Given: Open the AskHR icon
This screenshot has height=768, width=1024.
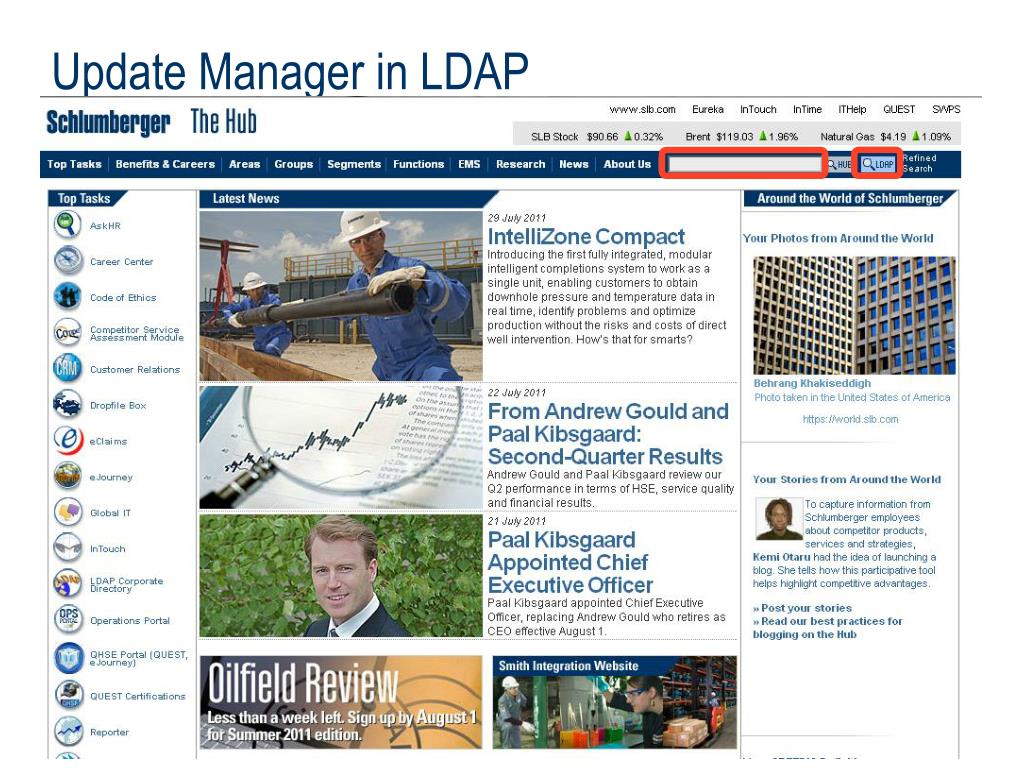Looking at the screenshot, I should tap(67, 225).
